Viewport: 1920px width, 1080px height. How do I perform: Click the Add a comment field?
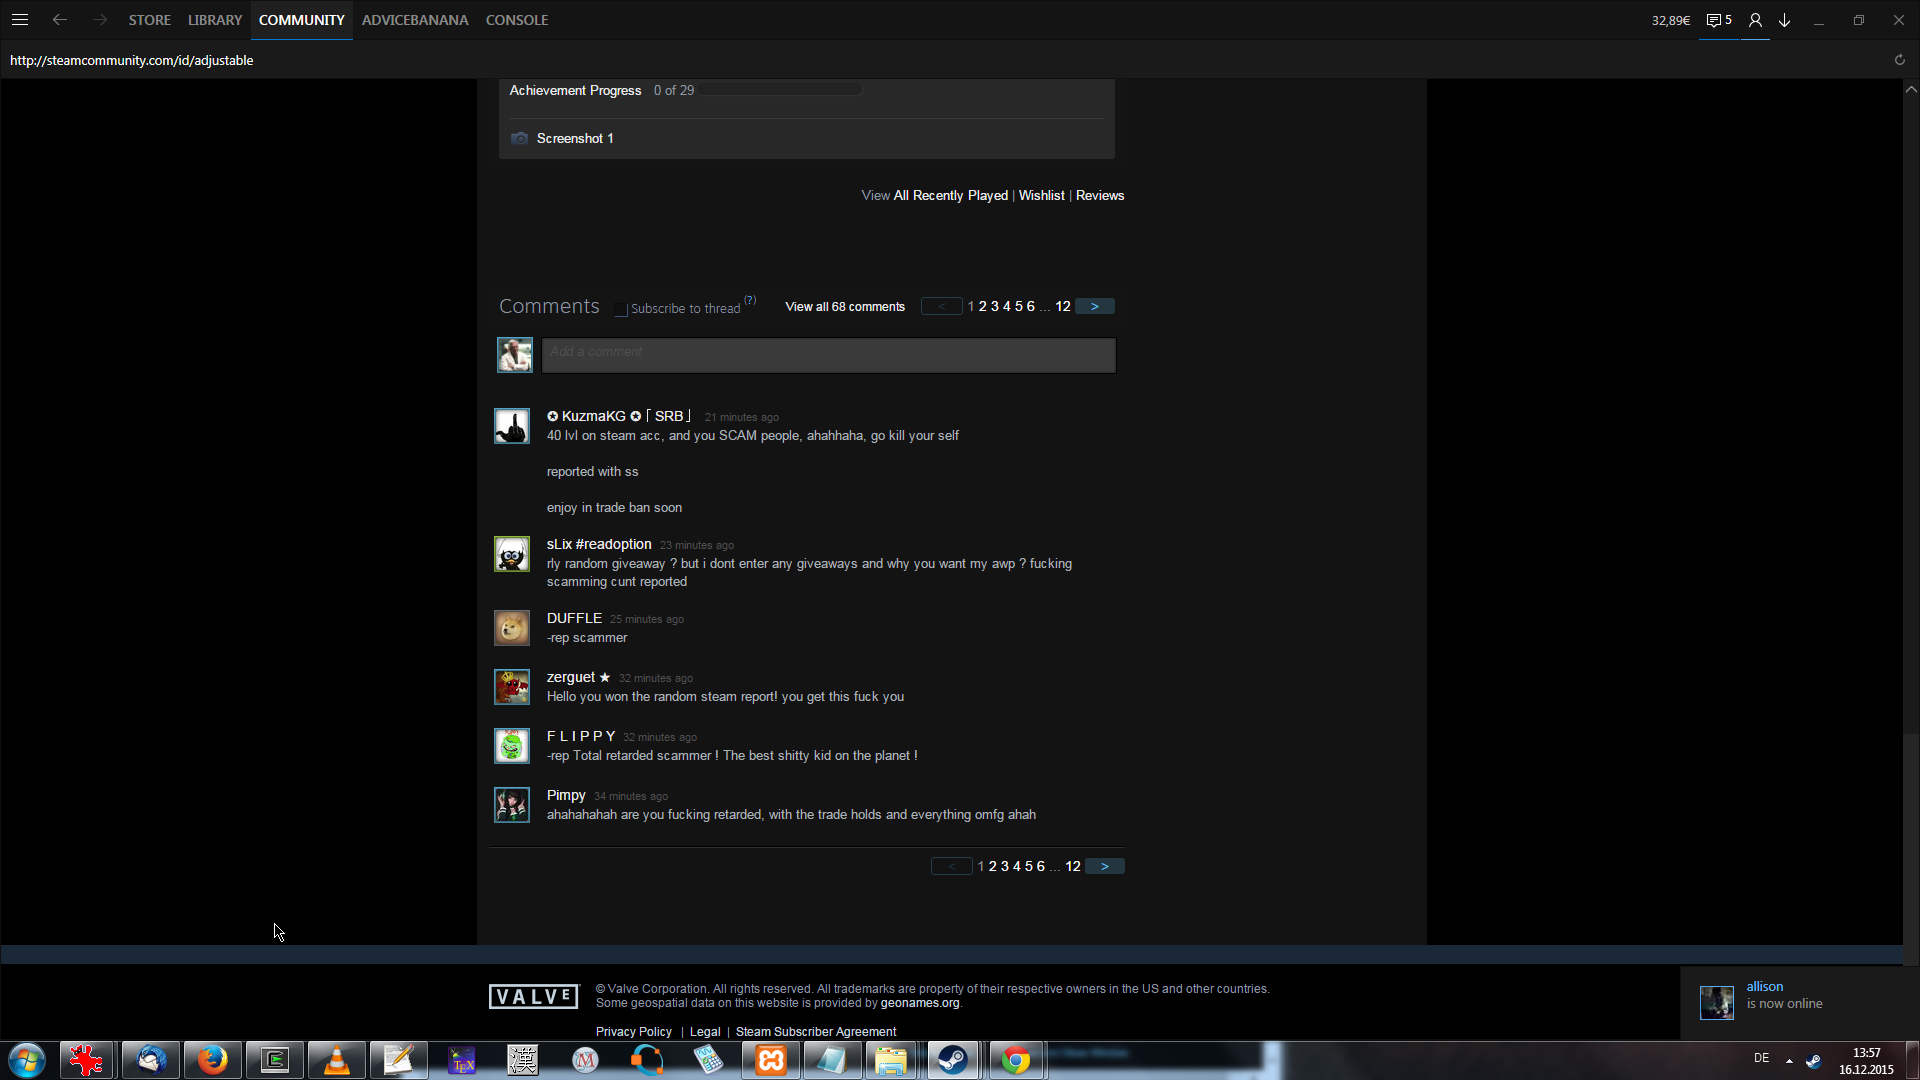tap(828, 355)
